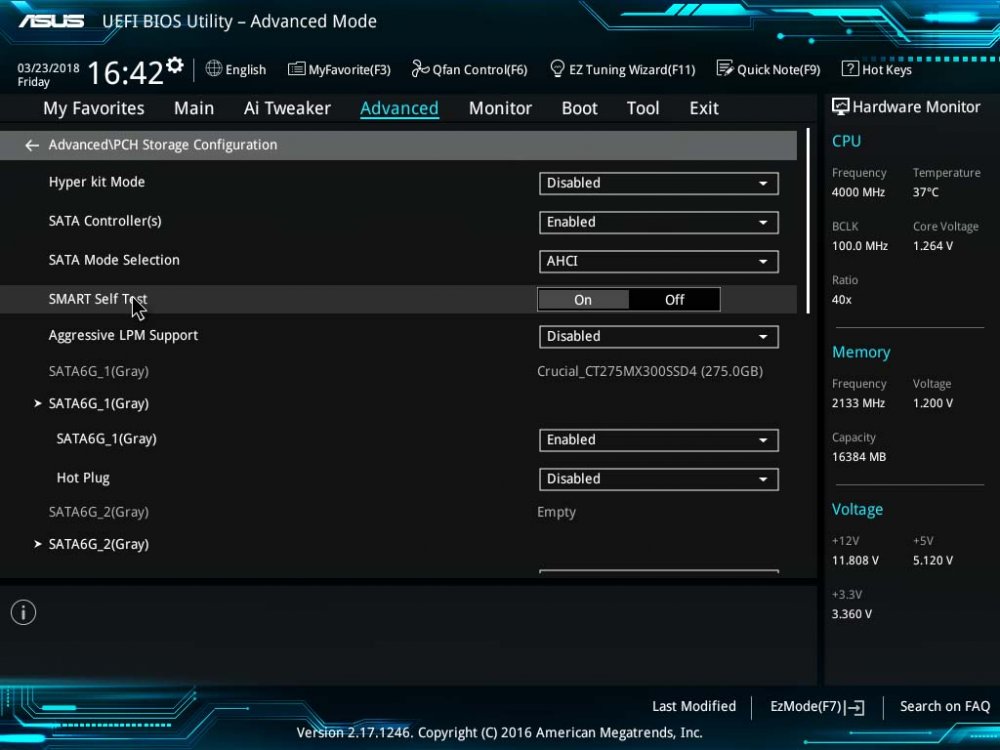Screen dimensions: 1000x750
Task: Switch to the Main tab
Action: 194,108
